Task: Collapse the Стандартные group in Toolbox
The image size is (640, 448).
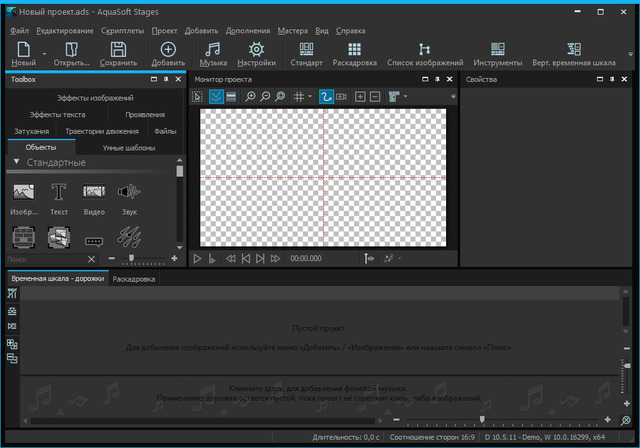Action: (16, 162)
